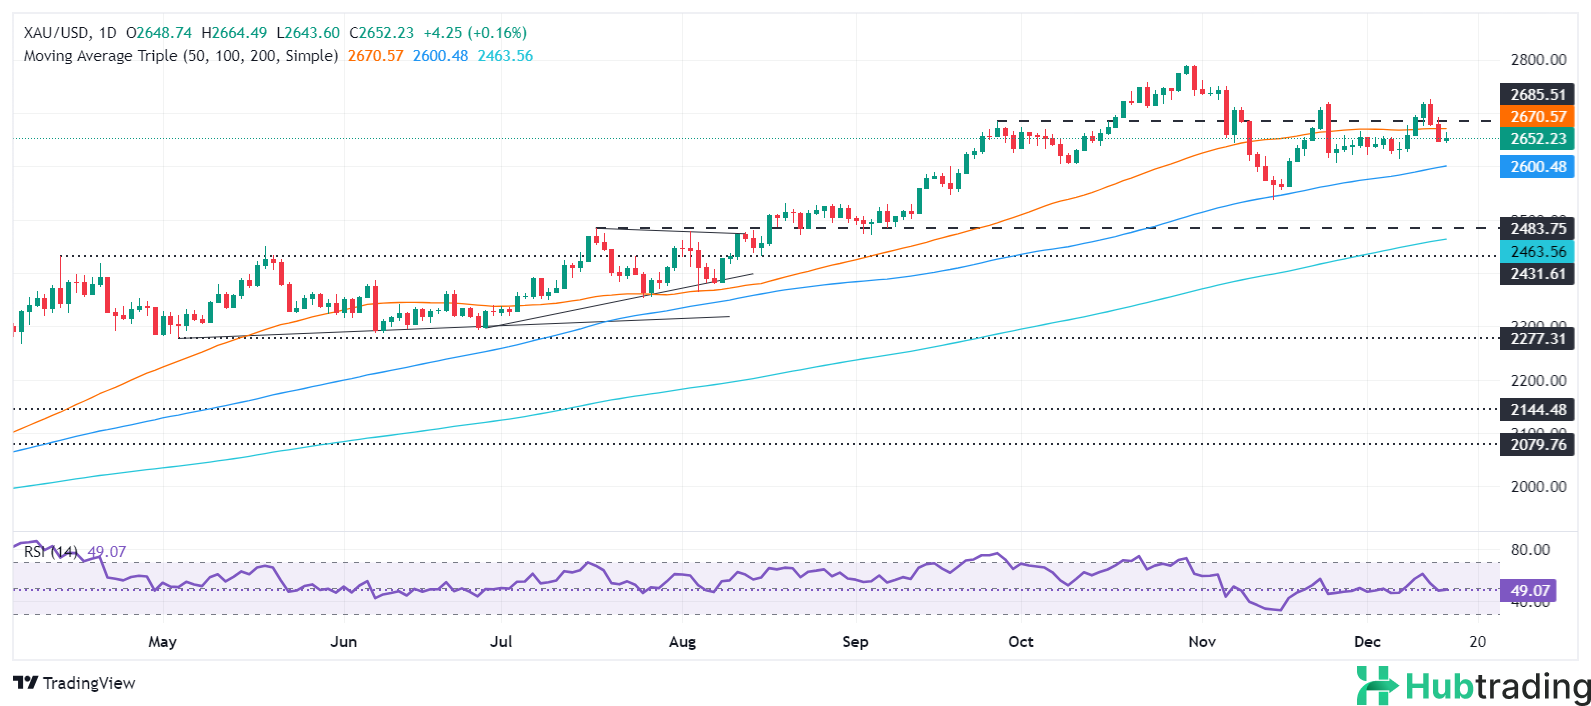Viewport: 1591px width, 706px height.
Task: Click the 1D interval label
Action: tap(108, 33)
